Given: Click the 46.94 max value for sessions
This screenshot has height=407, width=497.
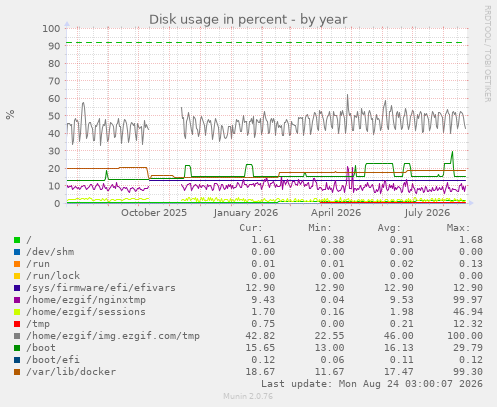Looking at the screenshot, I should click(x=468, y=312).
